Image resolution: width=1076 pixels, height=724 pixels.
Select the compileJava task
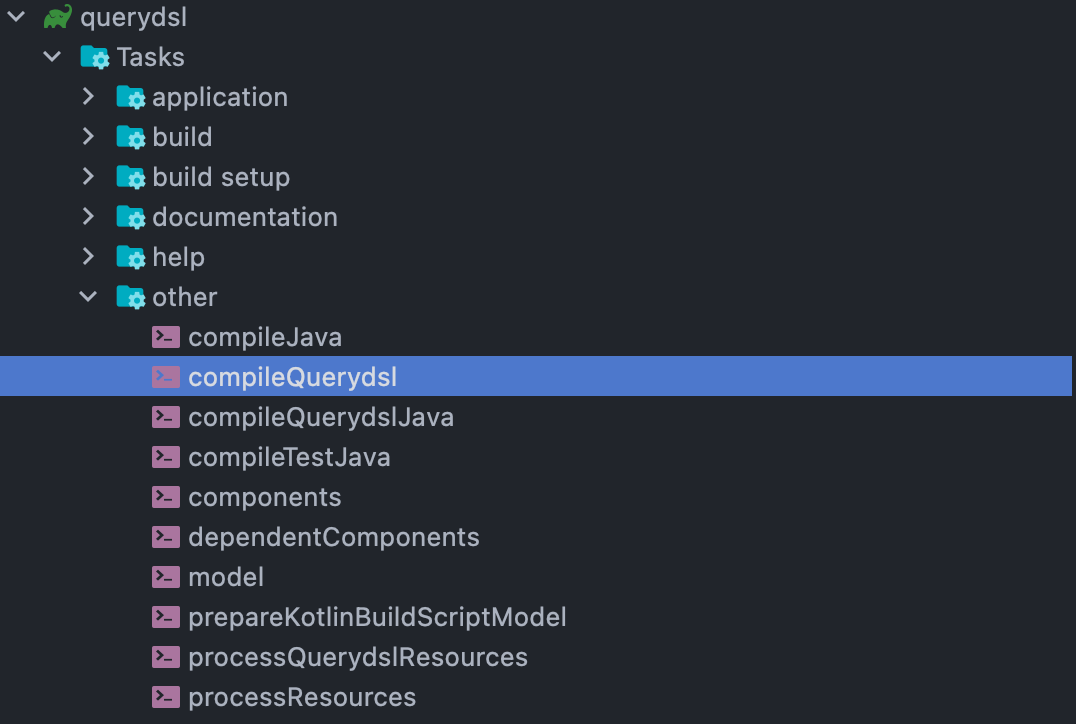(265, 337)
